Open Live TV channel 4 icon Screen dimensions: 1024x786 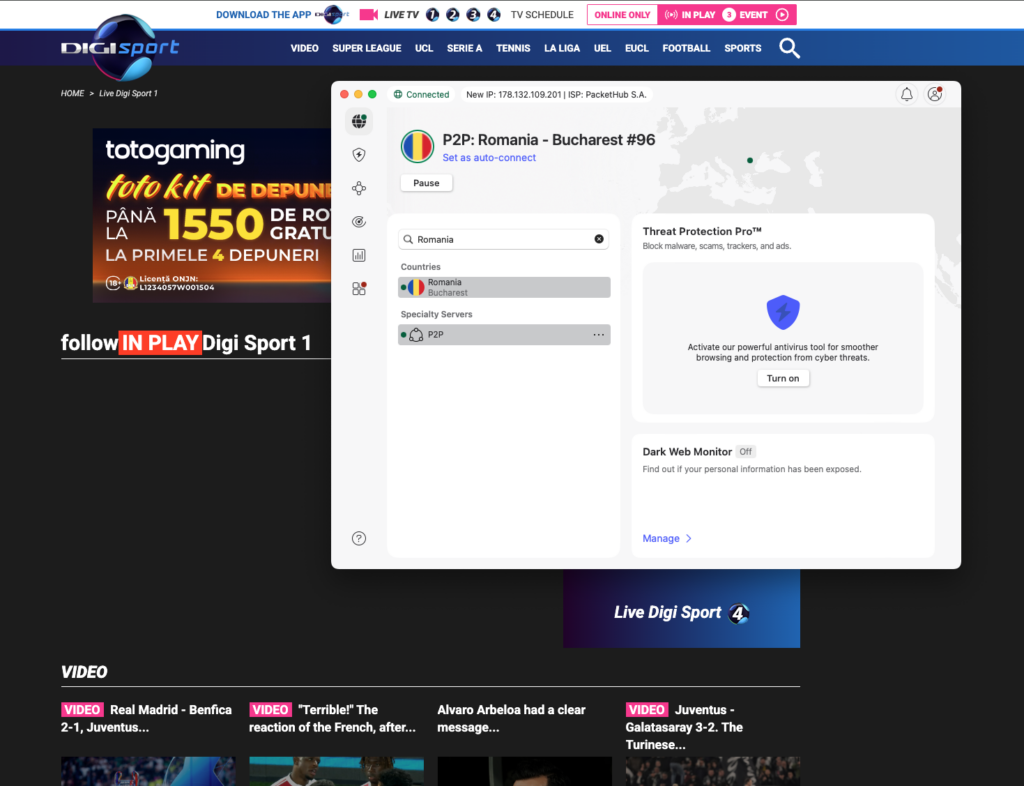494,14
